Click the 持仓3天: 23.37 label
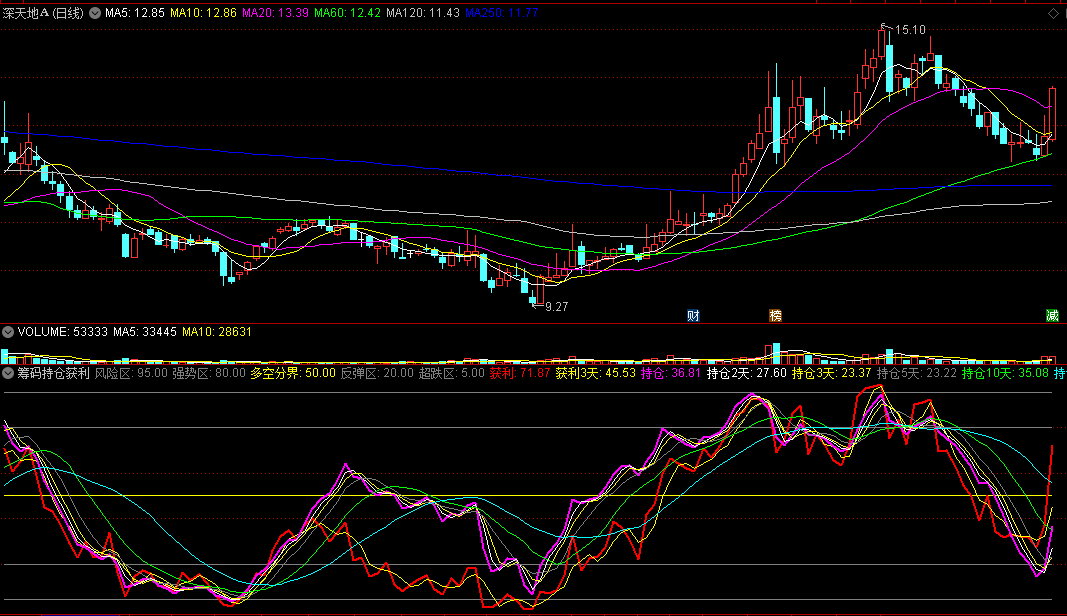Screen dimensions: 1067x616 832,373
